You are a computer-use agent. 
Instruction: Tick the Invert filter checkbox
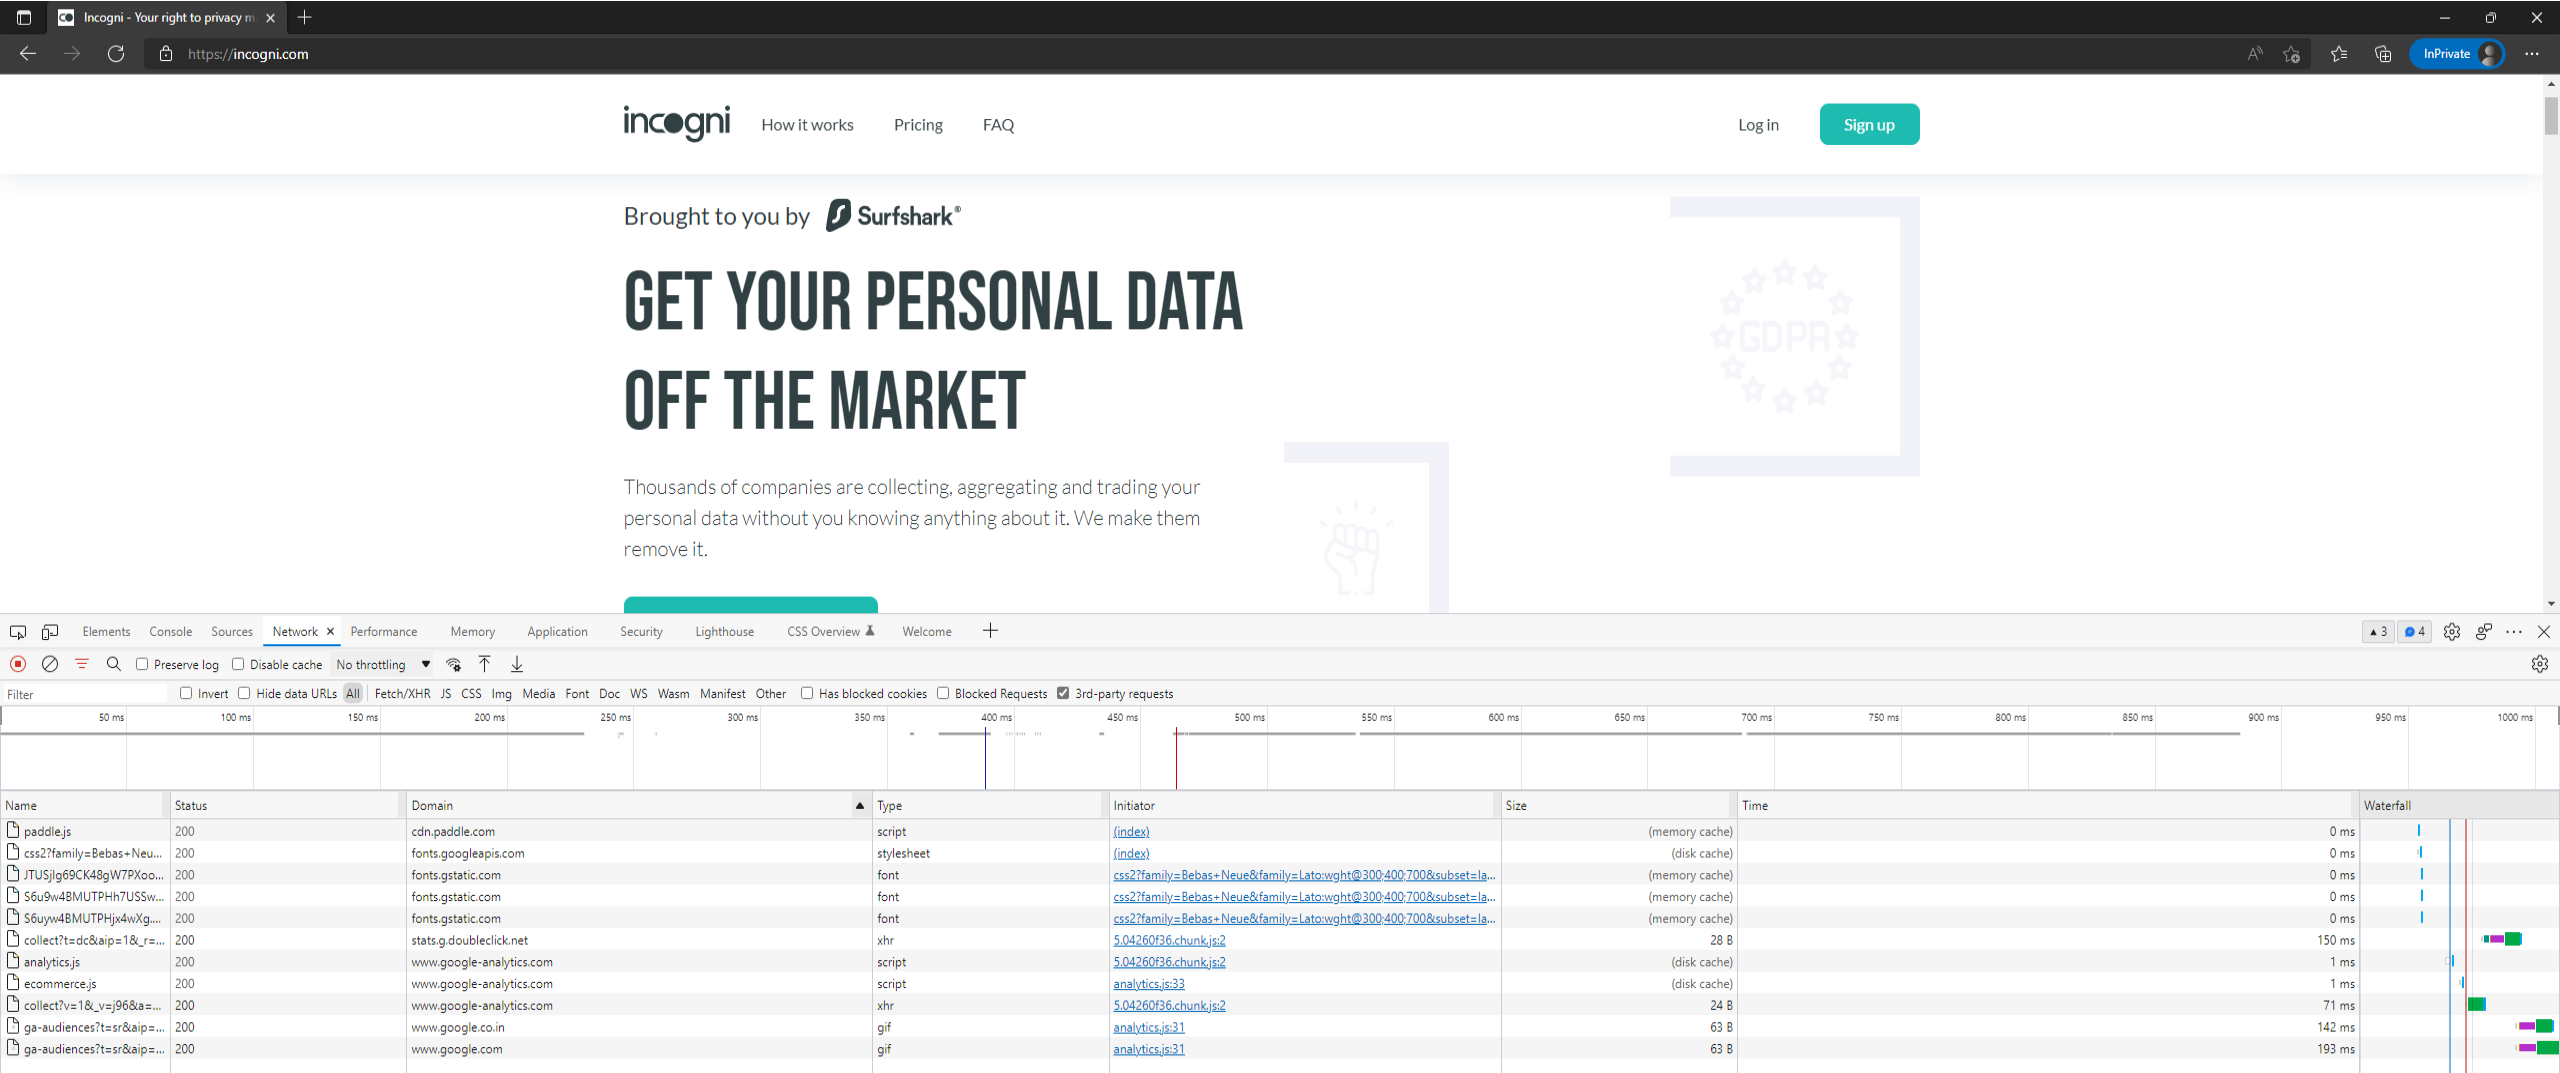[x=186, y=693]
